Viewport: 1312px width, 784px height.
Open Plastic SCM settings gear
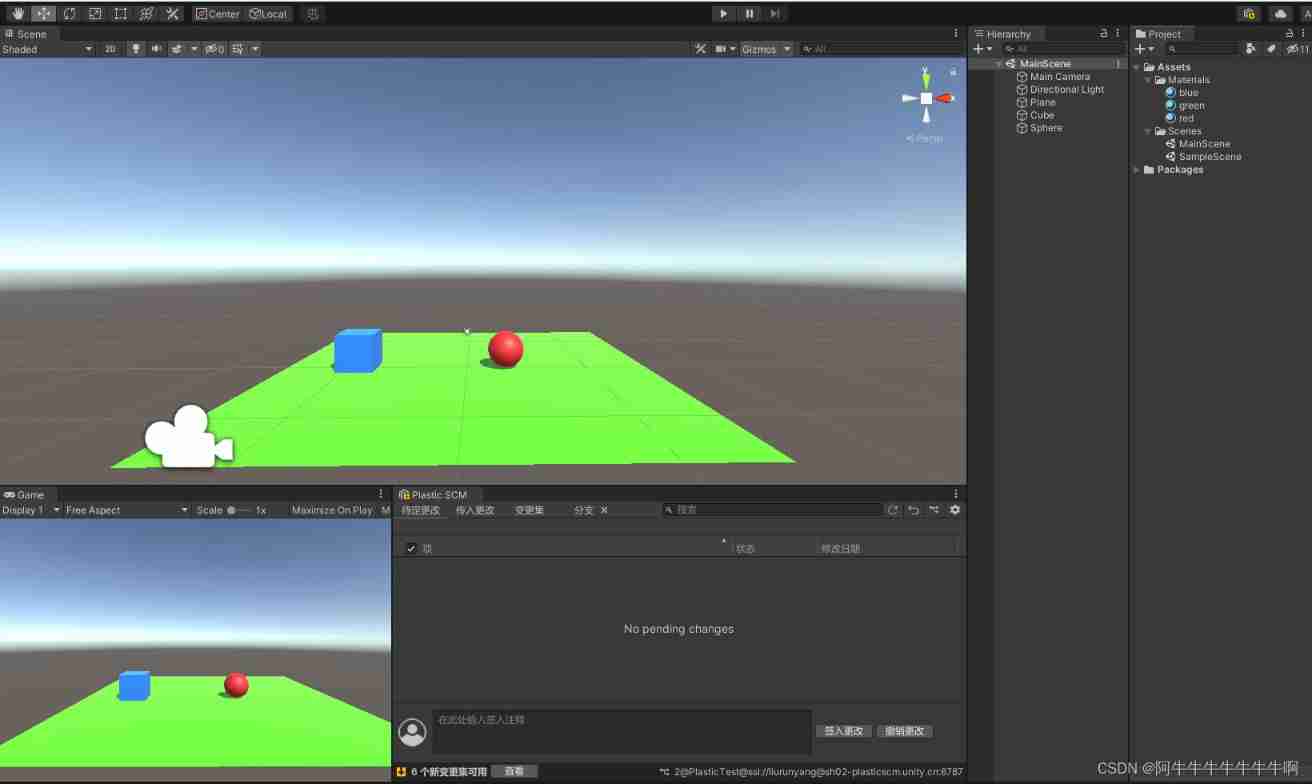click(955, 510)
